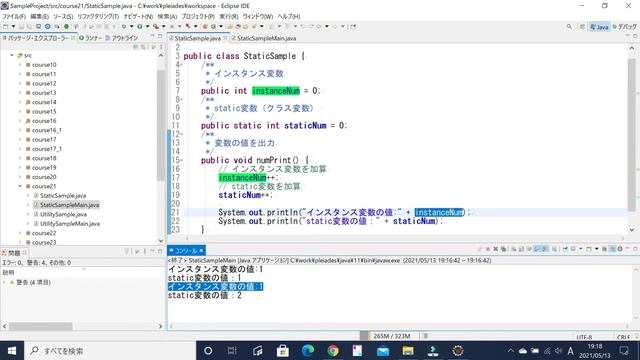Click the すべてを検索 taskbar search box
Image resolution: width=640 pixels, height=360 pixels.
point(110,351)
